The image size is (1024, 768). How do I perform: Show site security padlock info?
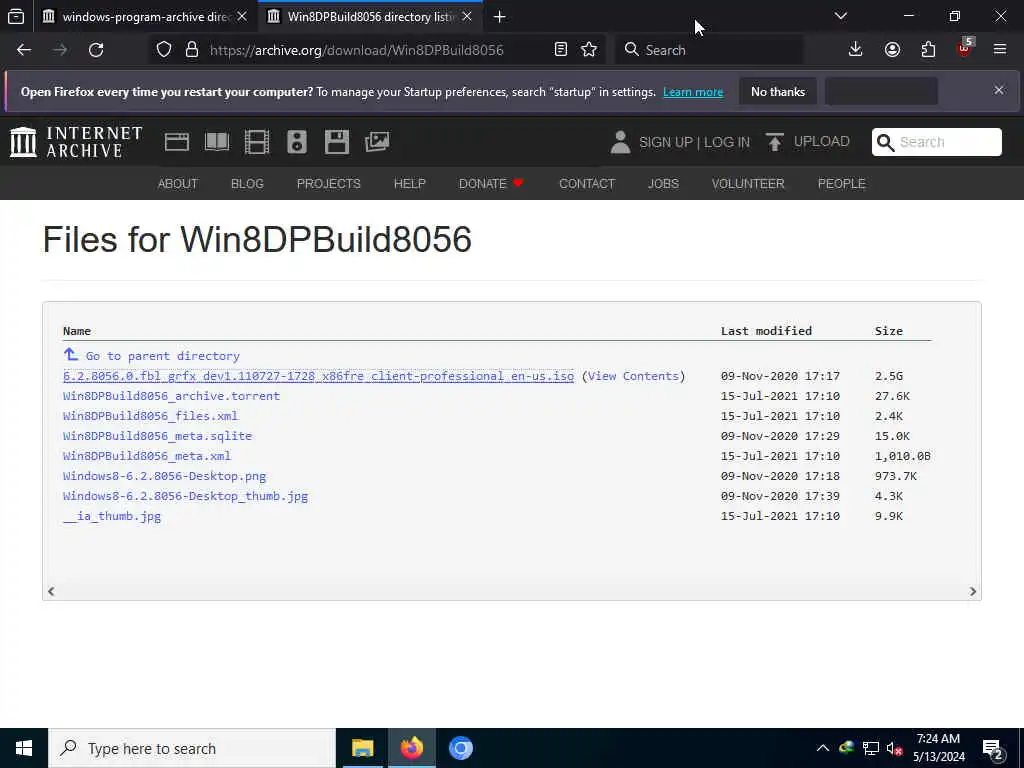(191, 50)
